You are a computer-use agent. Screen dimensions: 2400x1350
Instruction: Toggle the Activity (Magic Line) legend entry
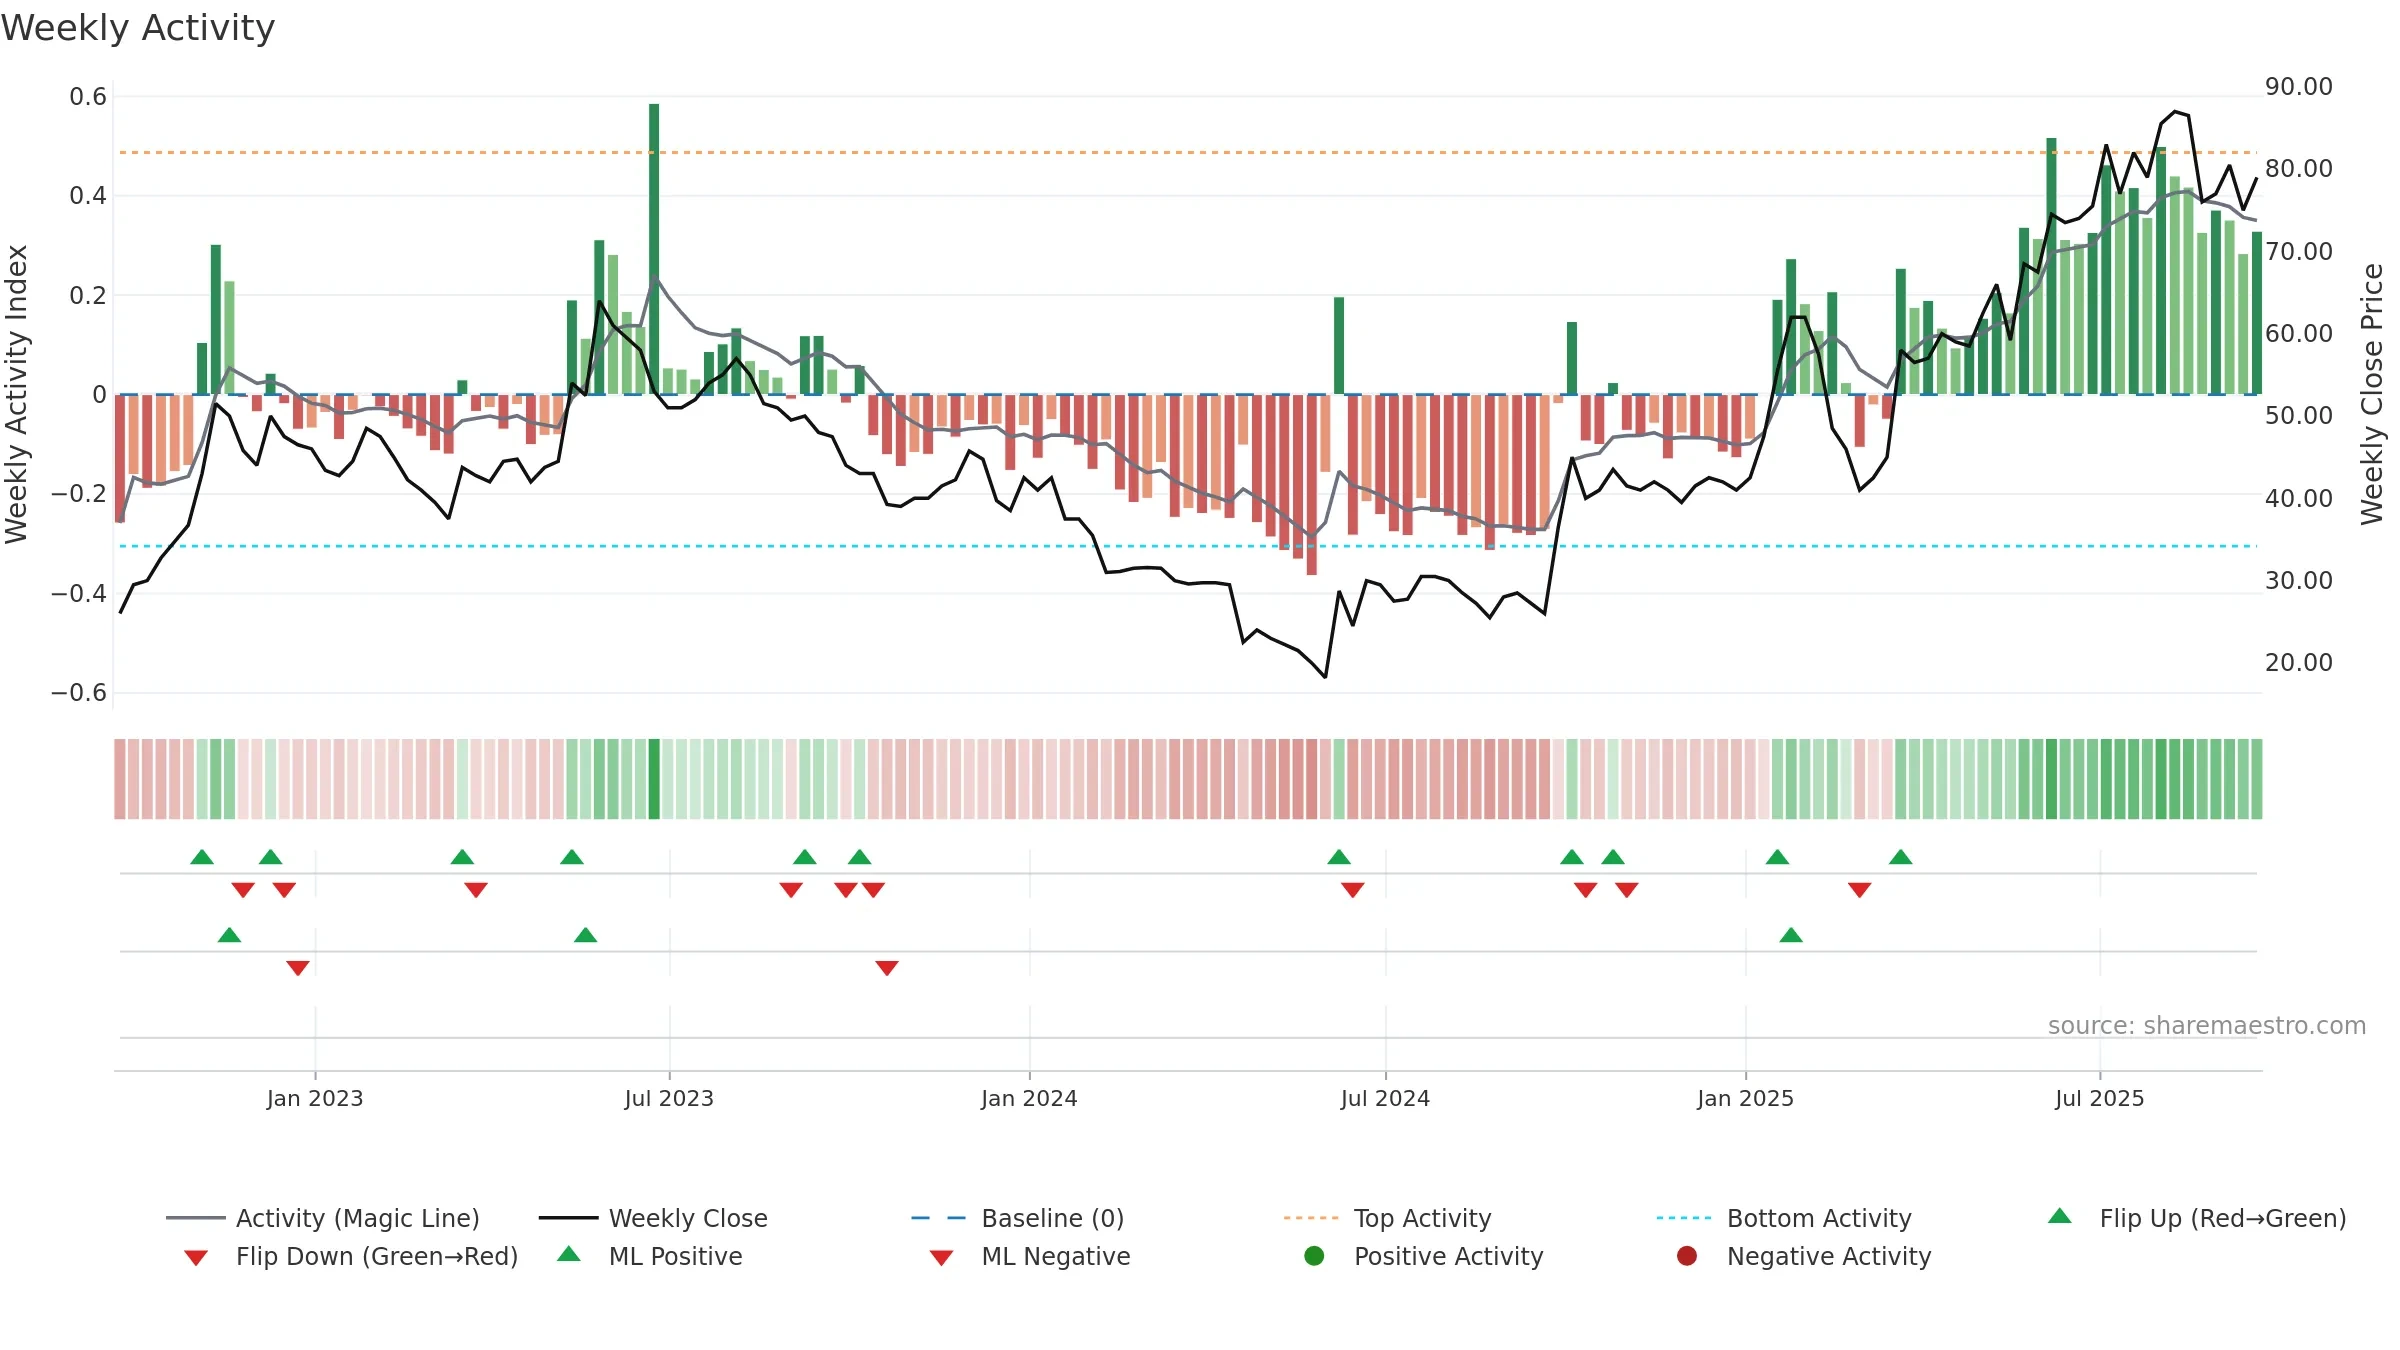pyautogui.click(x=323, y=1218)
